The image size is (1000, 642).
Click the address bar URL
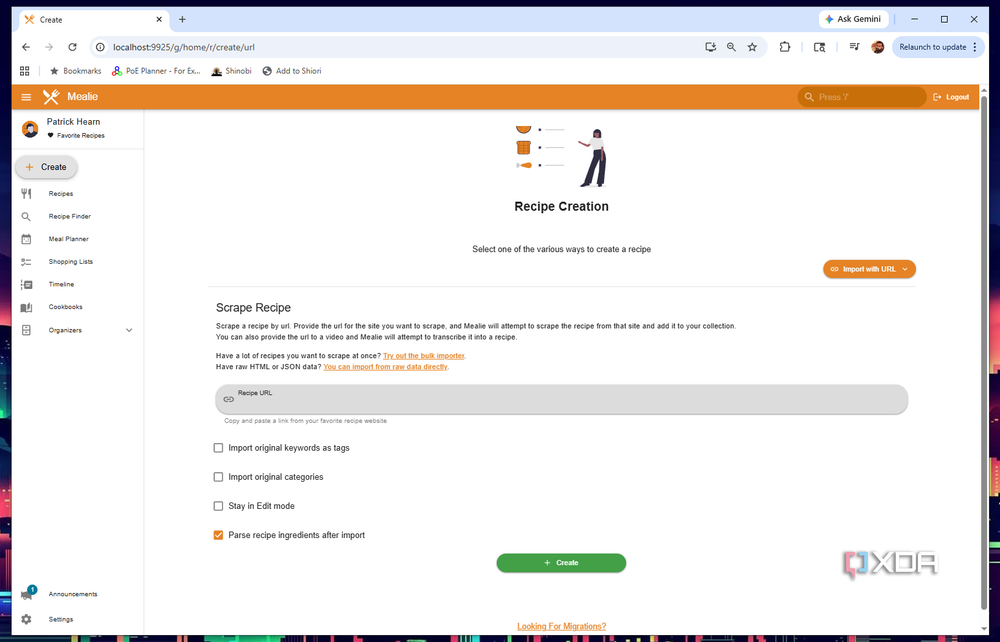(x=184, y=47)
